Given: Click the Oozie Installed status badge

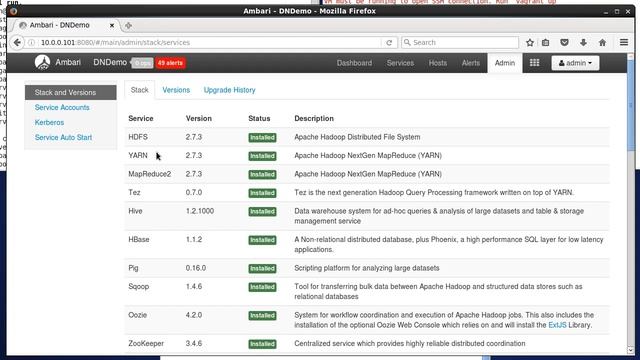Looking at the screenshot, I should click(x=262, y=316).
